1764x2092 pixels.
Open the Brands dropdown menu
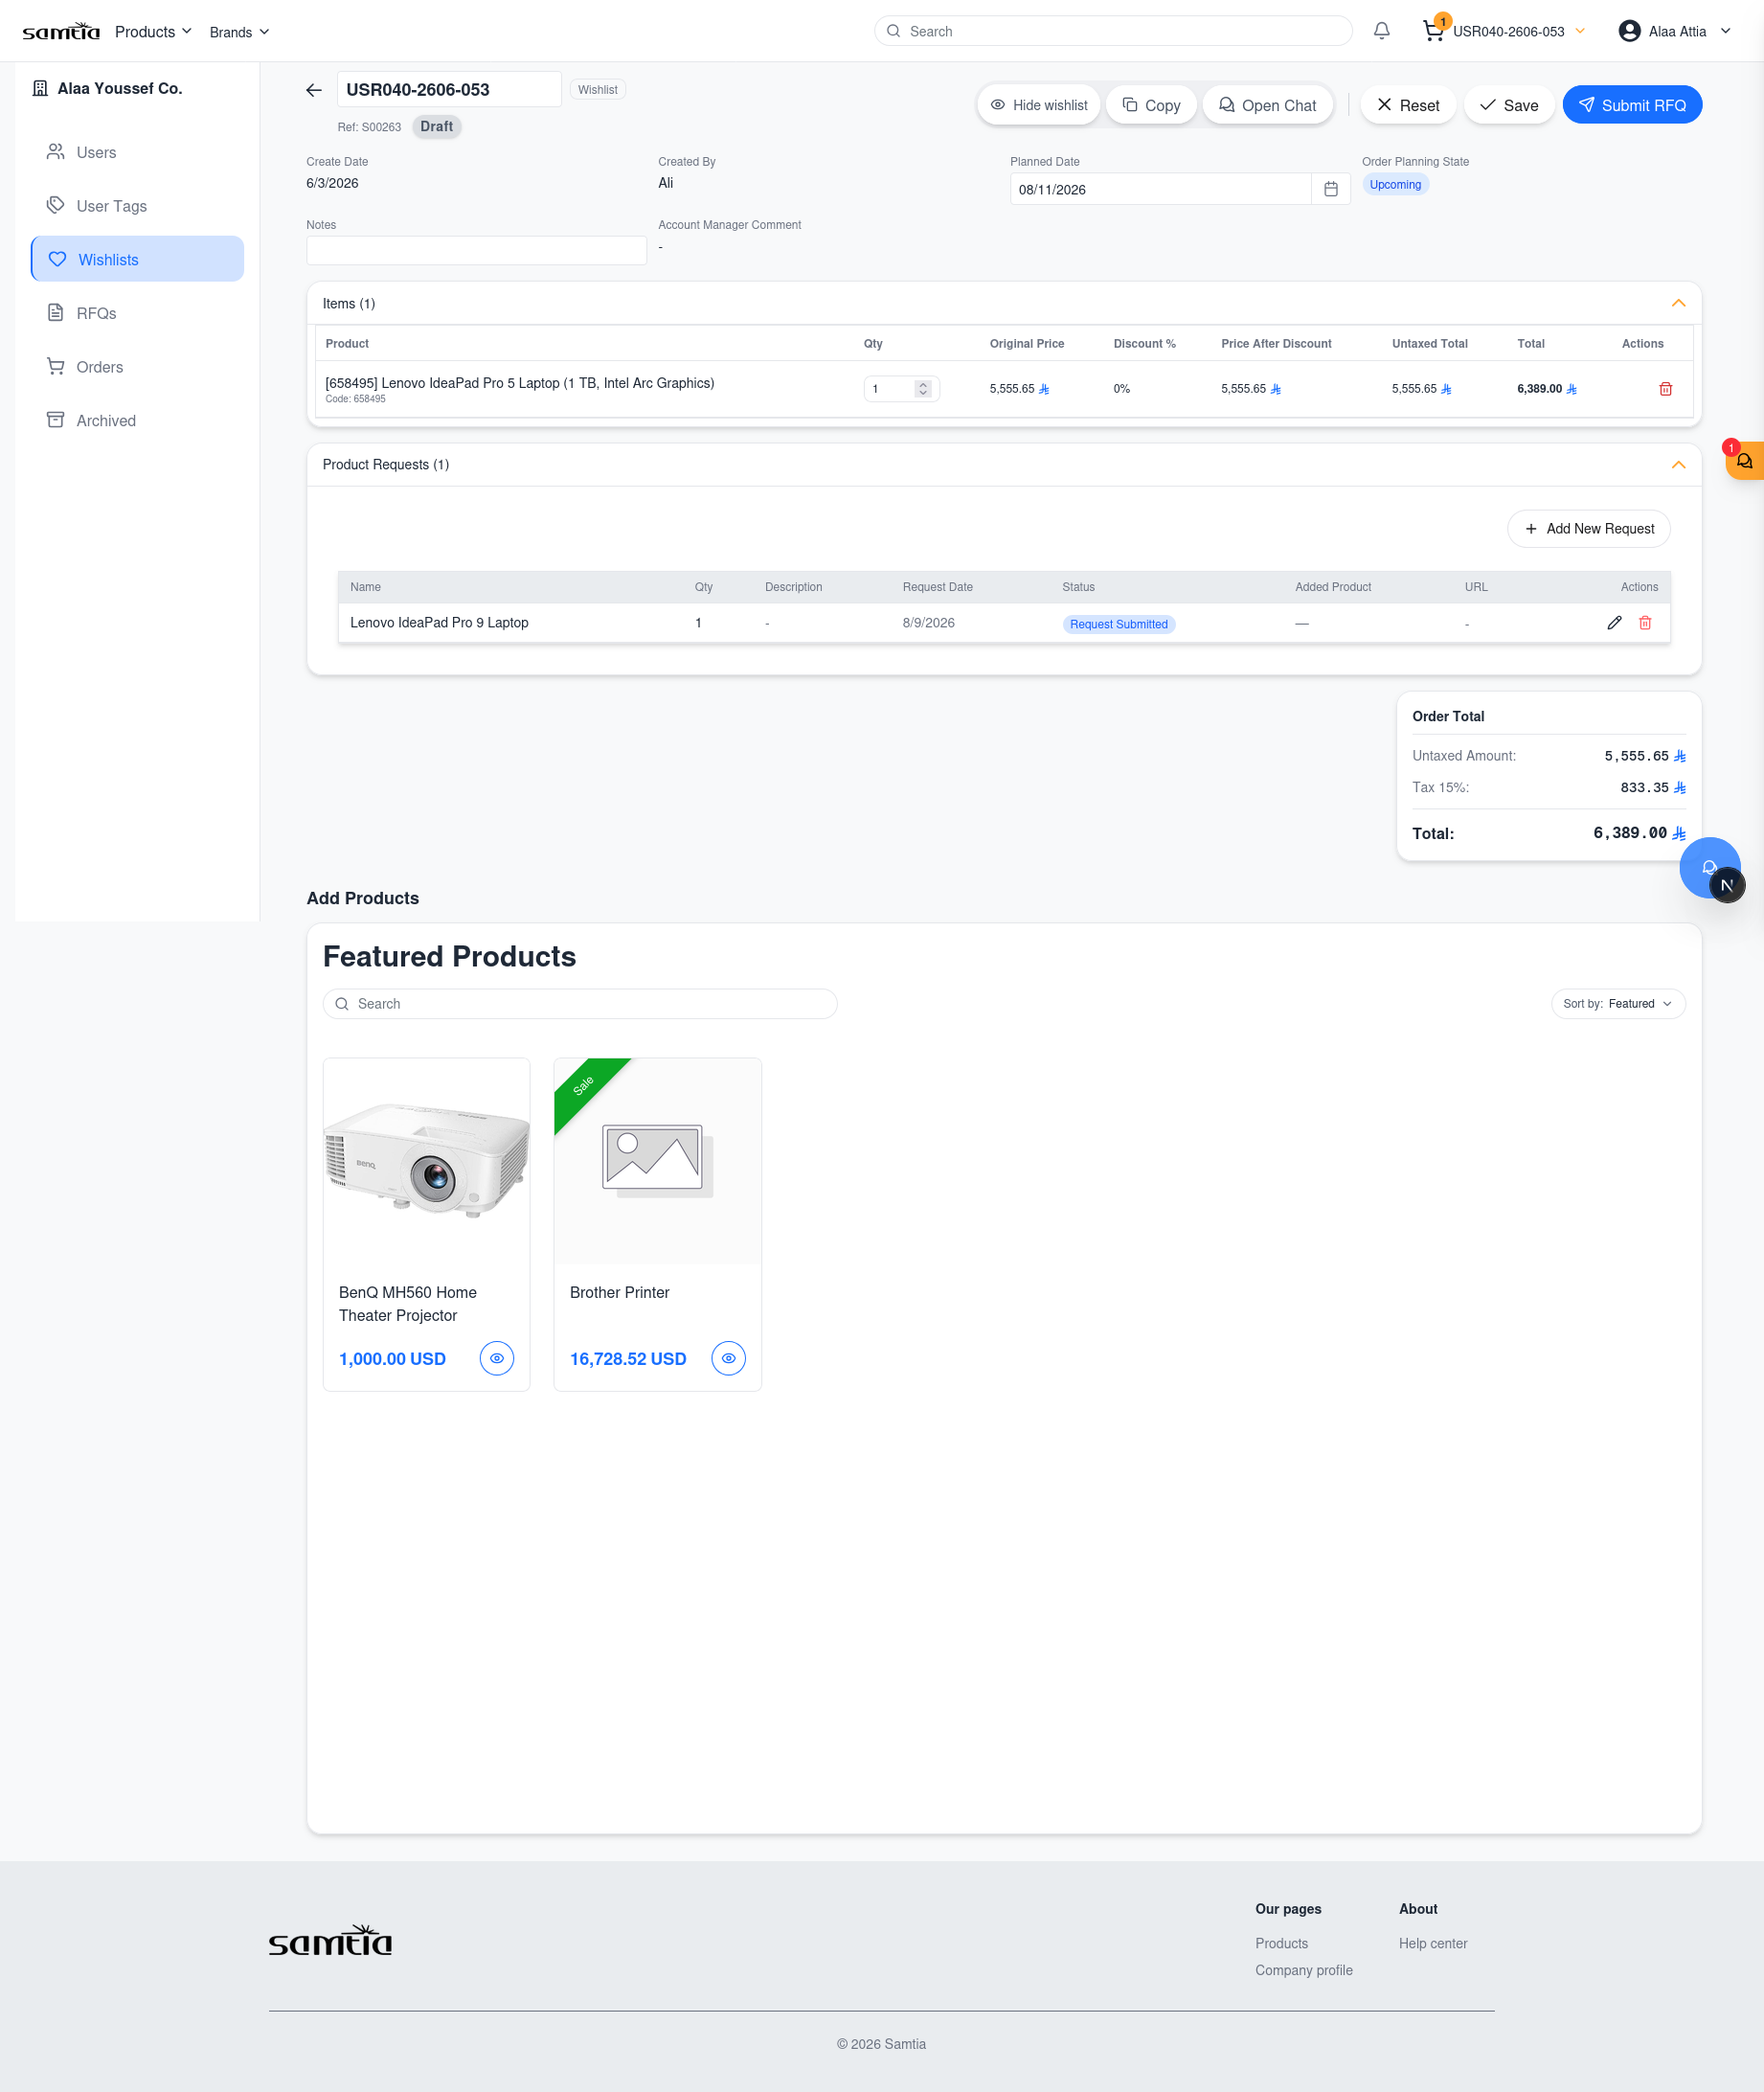tap(239, 32)
